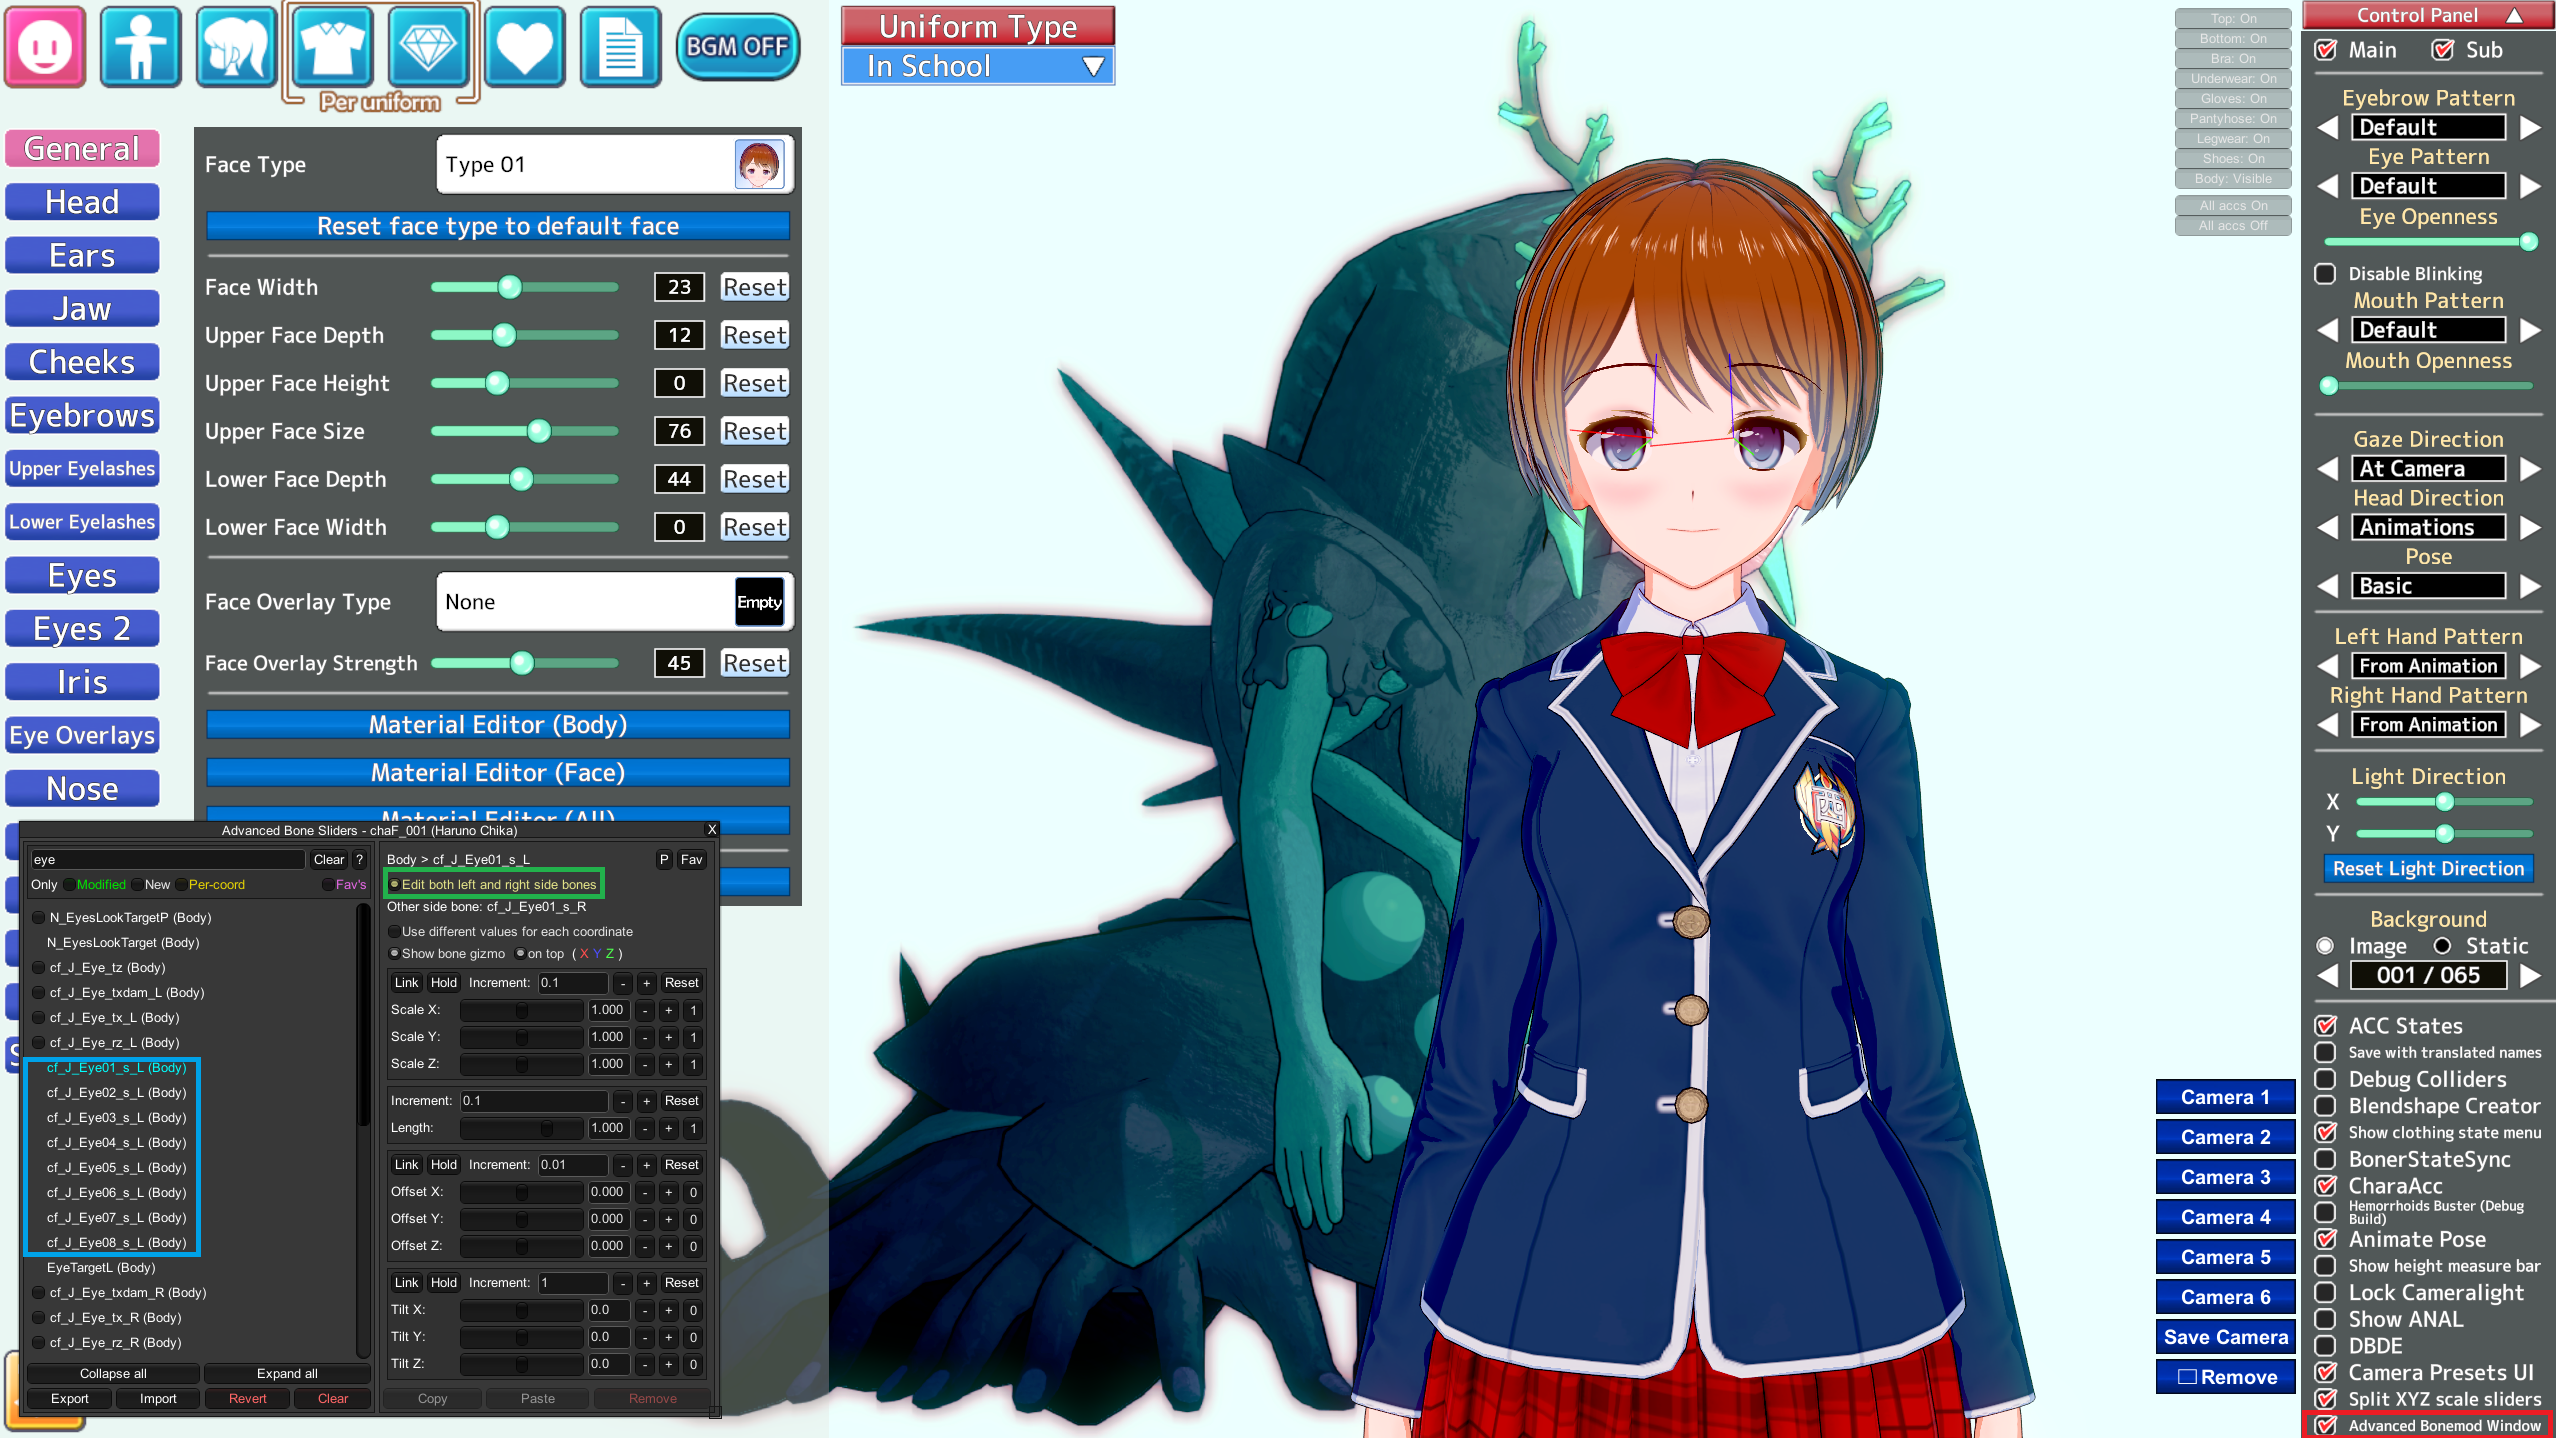Expand N_EyesLookTargetP (Body) tree node
The image size is (2556, 1438).
pos(38,917)
